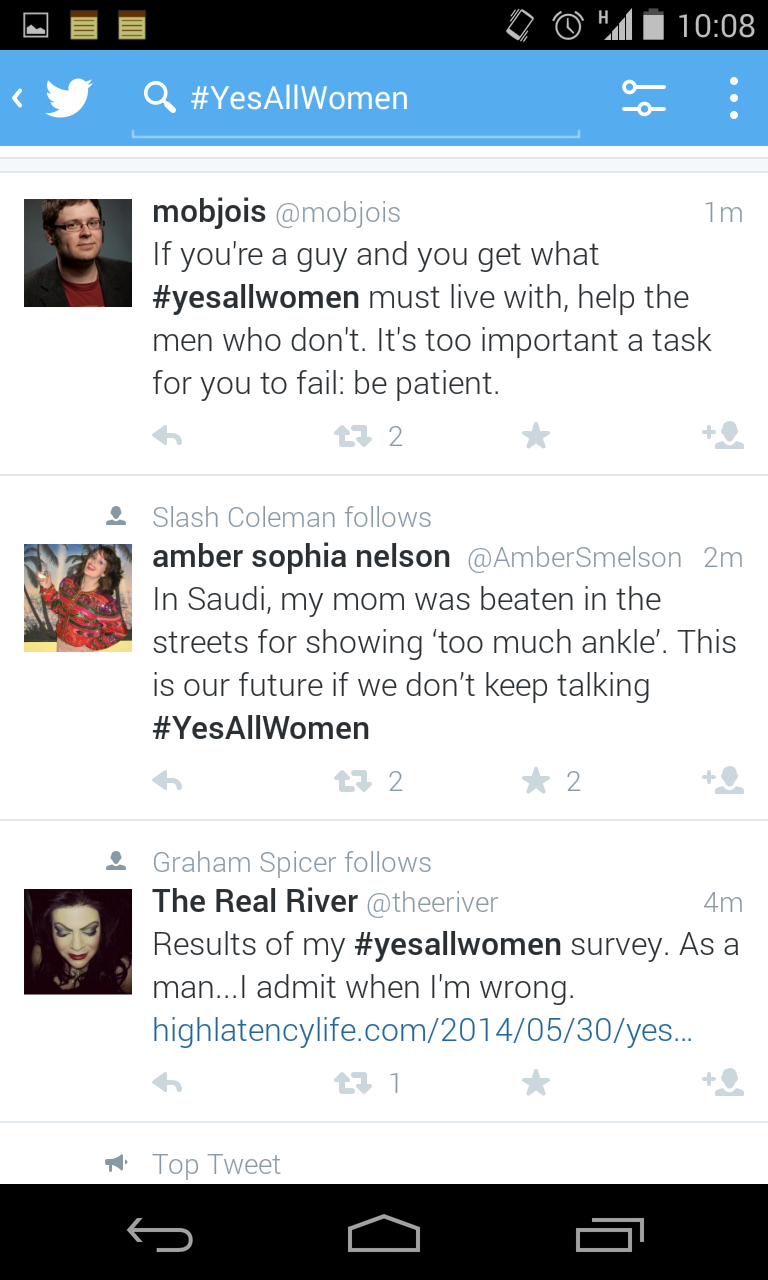The image size is (768, 1280).
Task: Star amber sophia nelson's tweet
Action: (x=537, y=781)
